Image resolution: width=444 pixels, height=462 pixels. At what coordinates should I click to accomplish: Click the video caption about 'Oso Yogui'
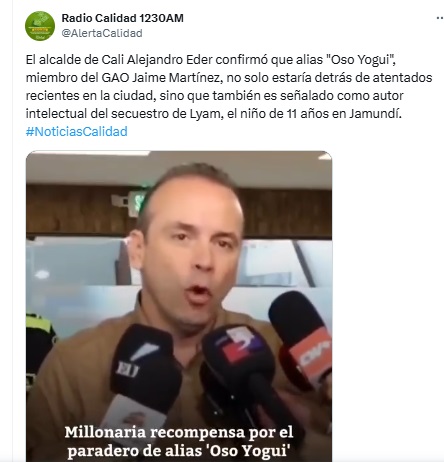click(x=179, y=441)
